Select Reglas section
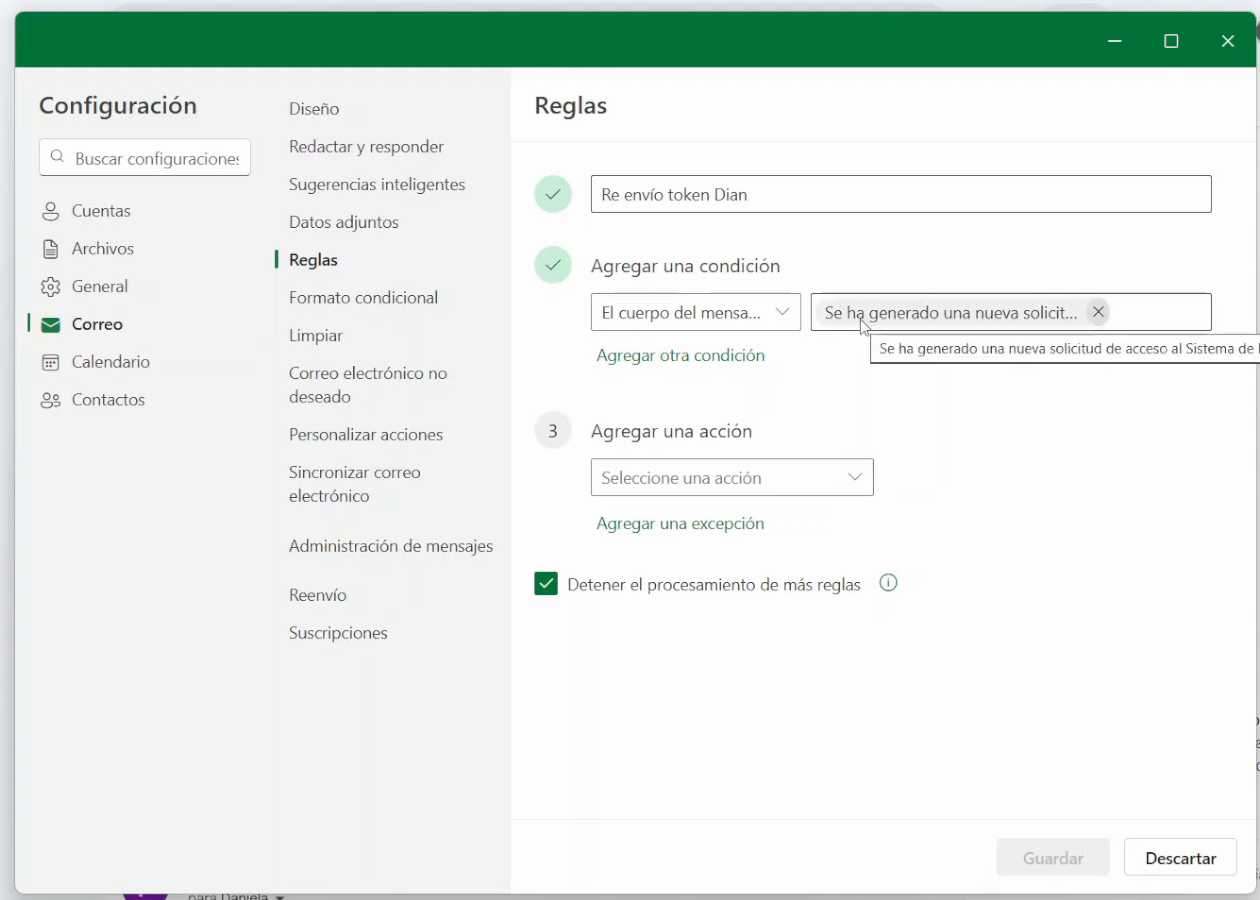The height and width of the screenshot is (900, 1260). click(x=313, y=260)
